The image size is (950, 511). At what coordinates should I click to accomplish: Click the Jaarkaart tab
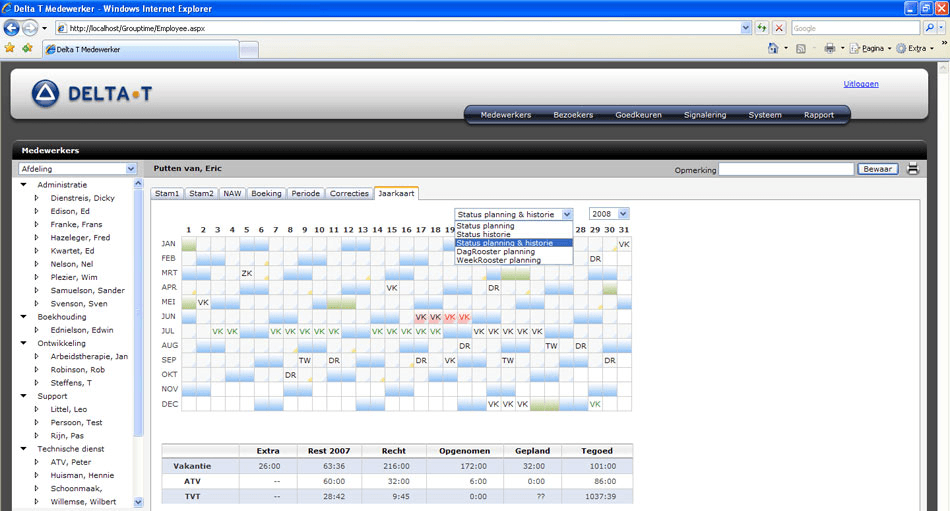click(396, 193)
